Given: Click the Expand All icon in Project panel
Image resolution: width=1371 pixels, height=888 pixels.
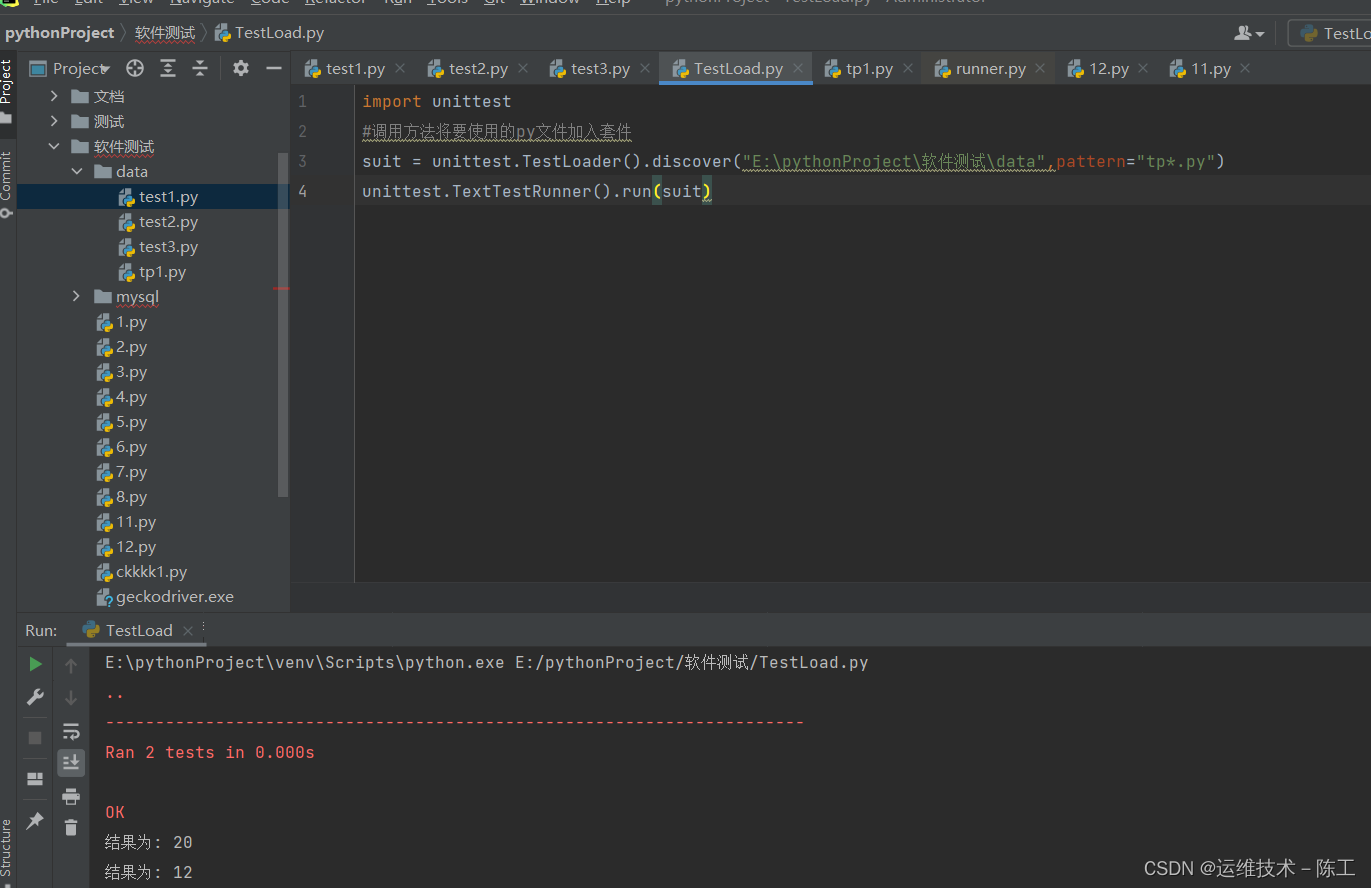Looking at the screenshot, I should pyautogui.click(x=168, y=68).
